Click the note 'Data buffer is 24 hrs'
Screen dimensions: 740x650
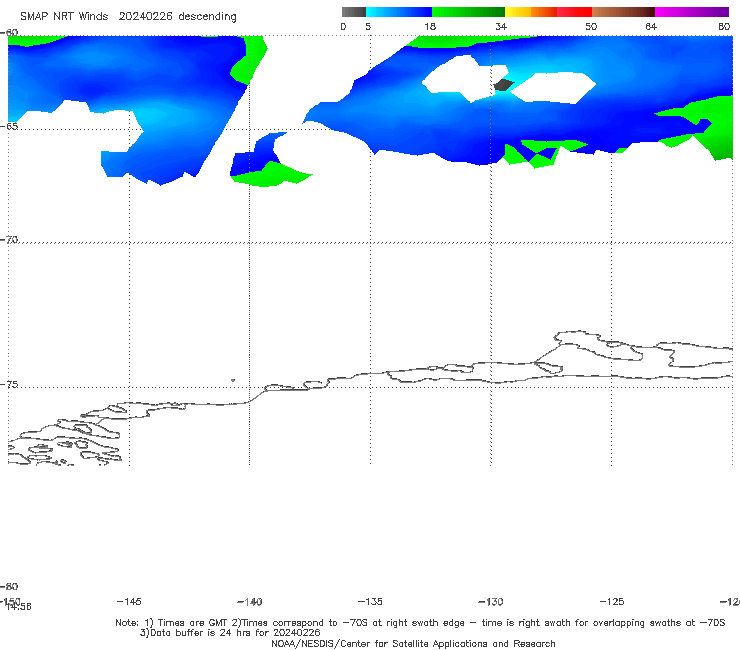(x=200, y=633)
